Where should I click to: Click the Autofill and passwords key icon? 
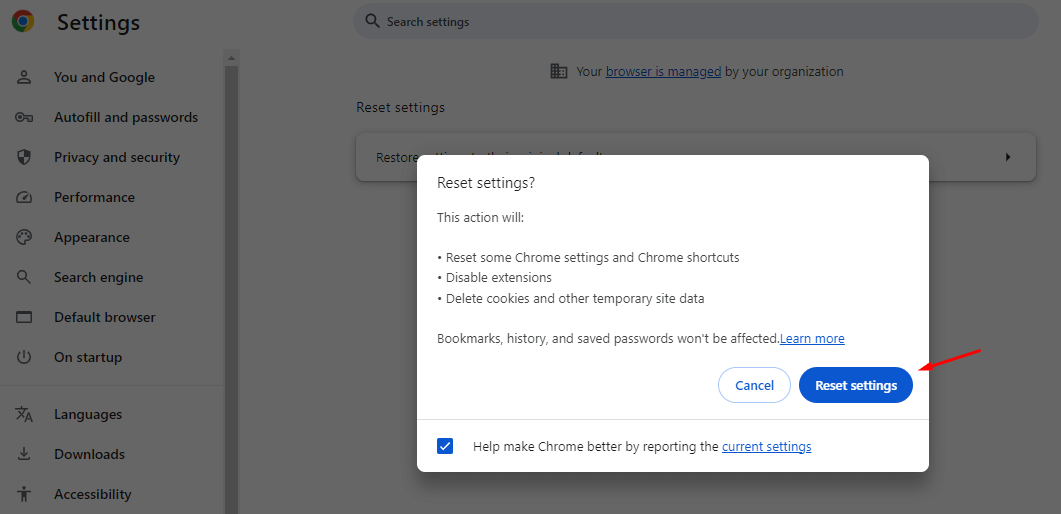pyautogui.click(x=25, y=117)
